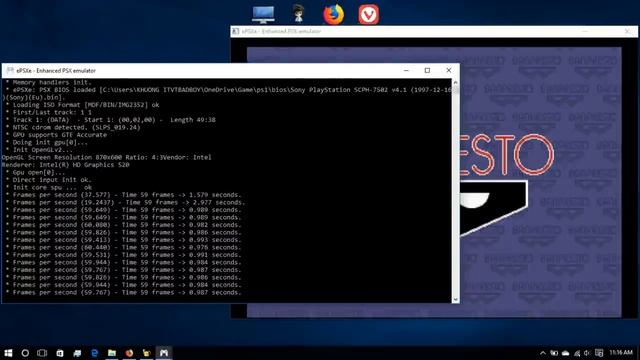Open the Action Center notifications icon
The width and height of the screenshot is (640, 360).
pyautogui.click(x=599, y=353)
